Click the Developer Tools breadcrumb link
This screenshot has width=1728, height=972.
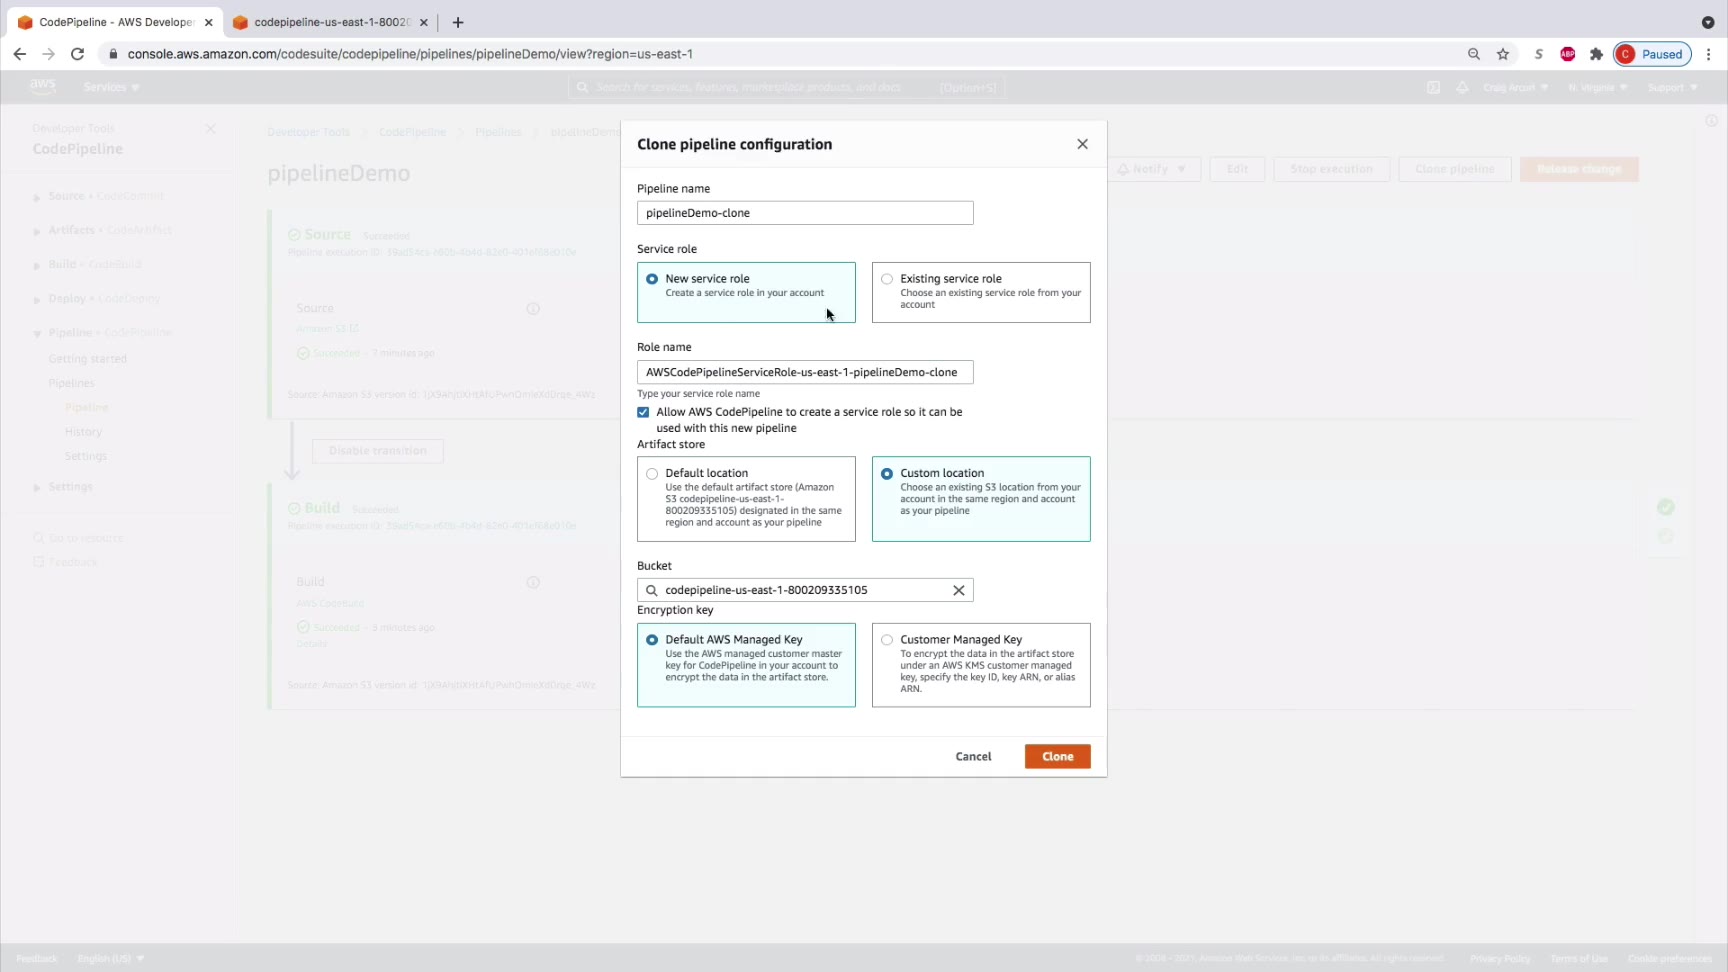pyautogui.click(x=308, y=132)
